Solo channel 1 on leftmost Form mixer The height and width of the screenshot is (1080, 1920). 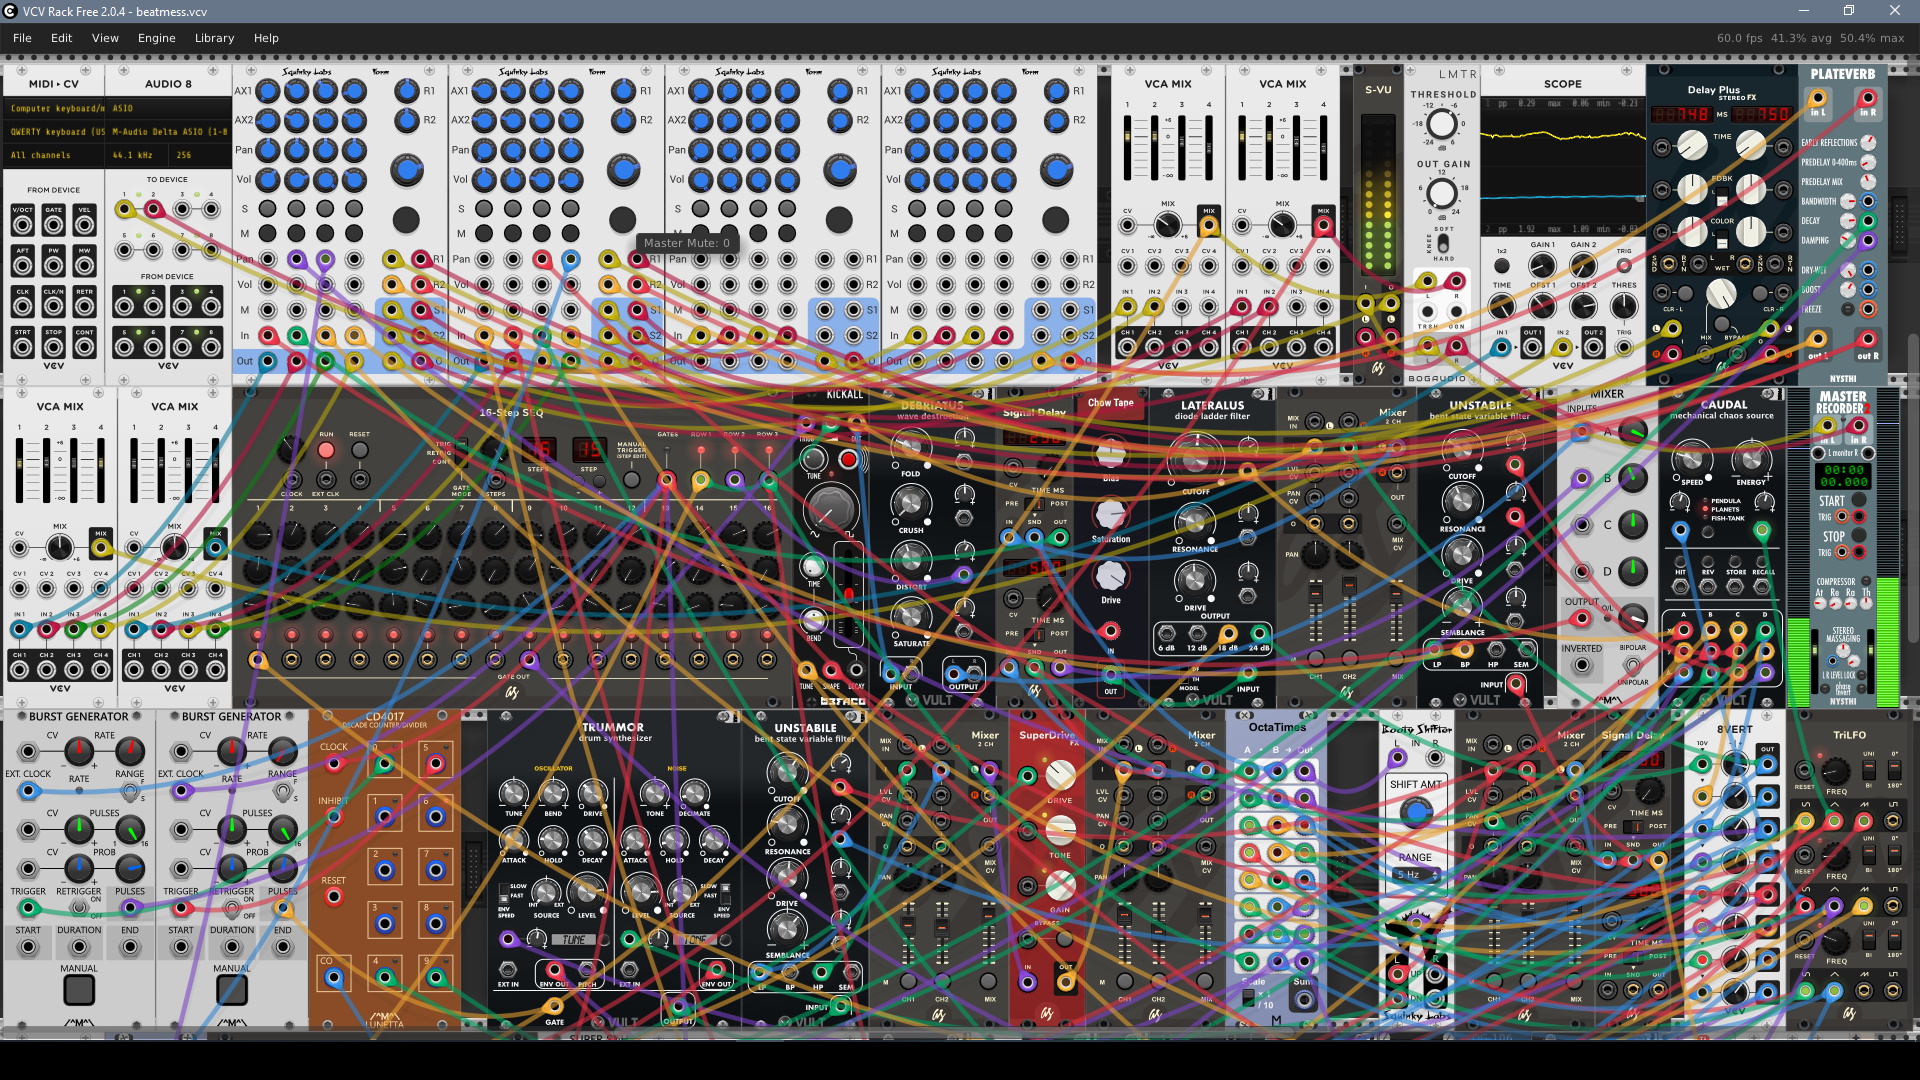click(267, 209)
